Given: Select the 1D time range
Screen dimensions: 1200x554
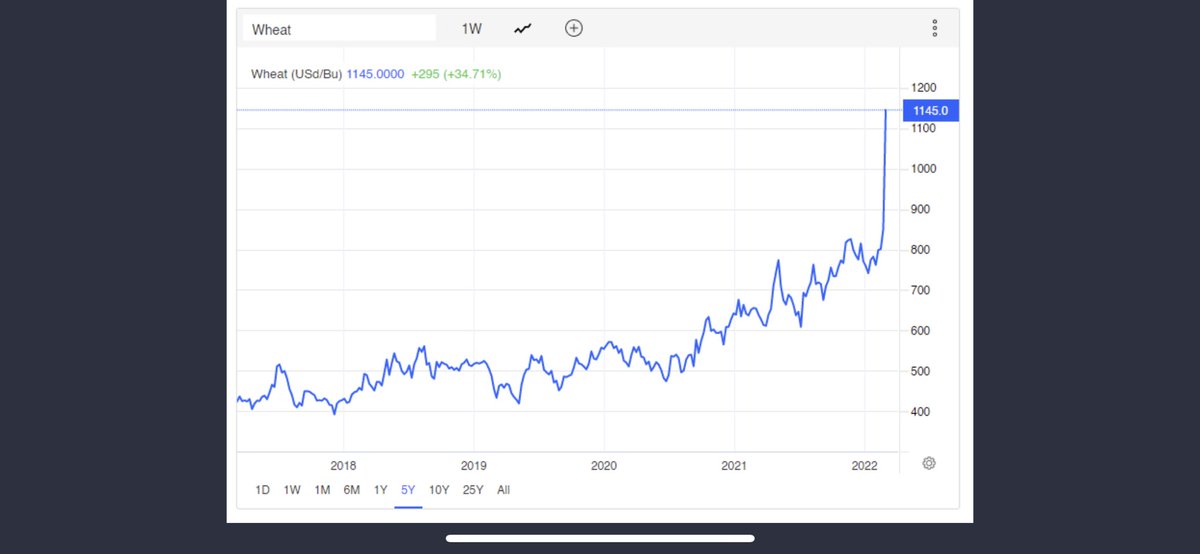Looking at the screenshot, I should (x=262, y=490).
